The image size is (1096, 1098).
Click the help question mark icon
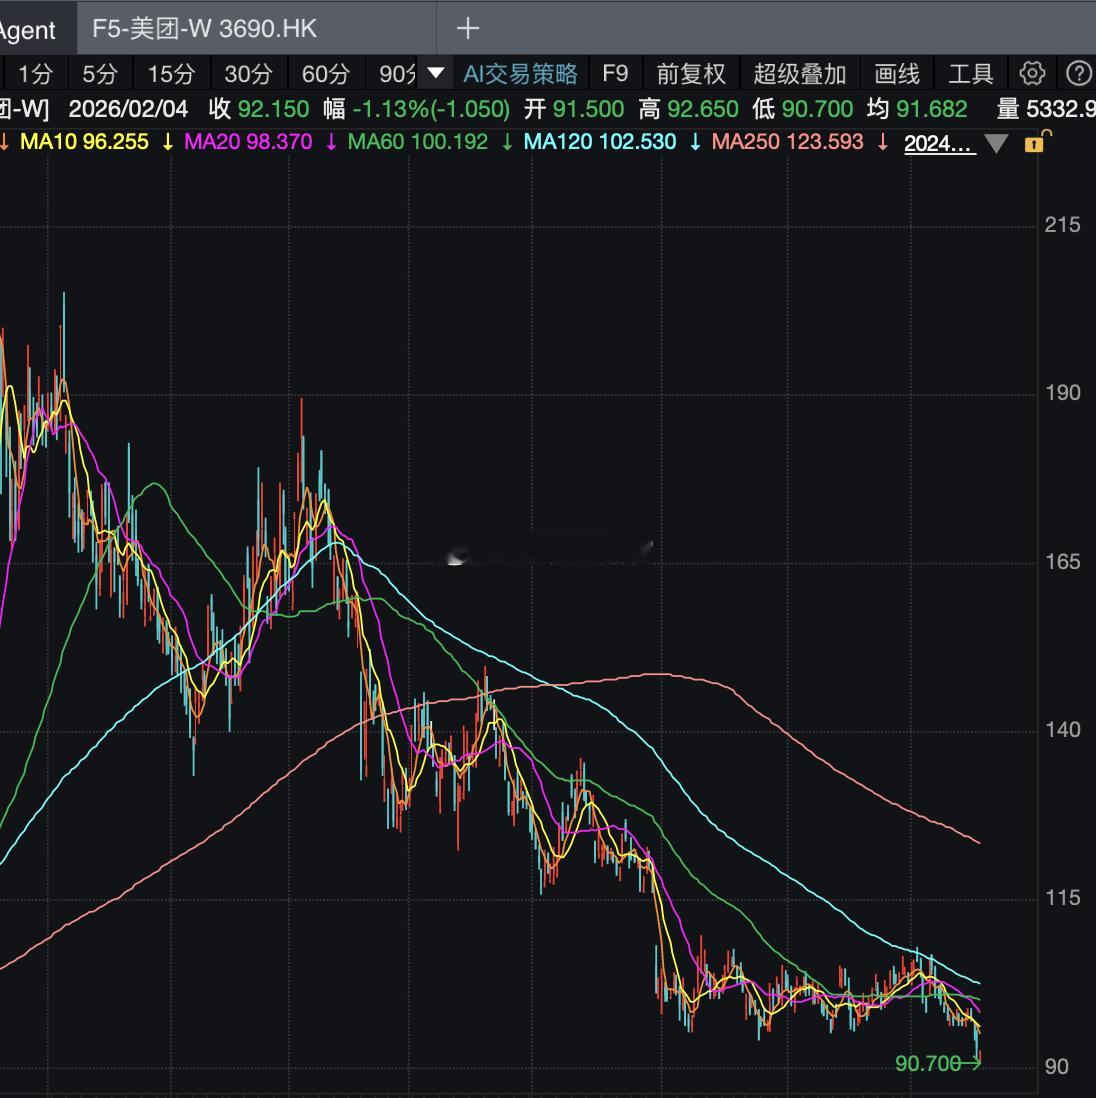pyautogui.click(x=1079, y=73)
